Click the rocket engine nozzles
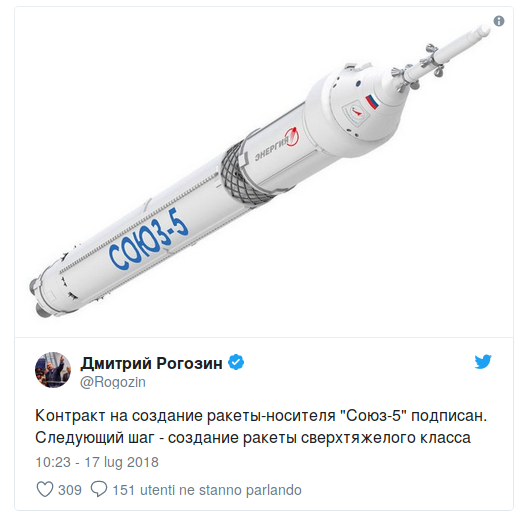 pyautogui.click(x=40, y=296)
